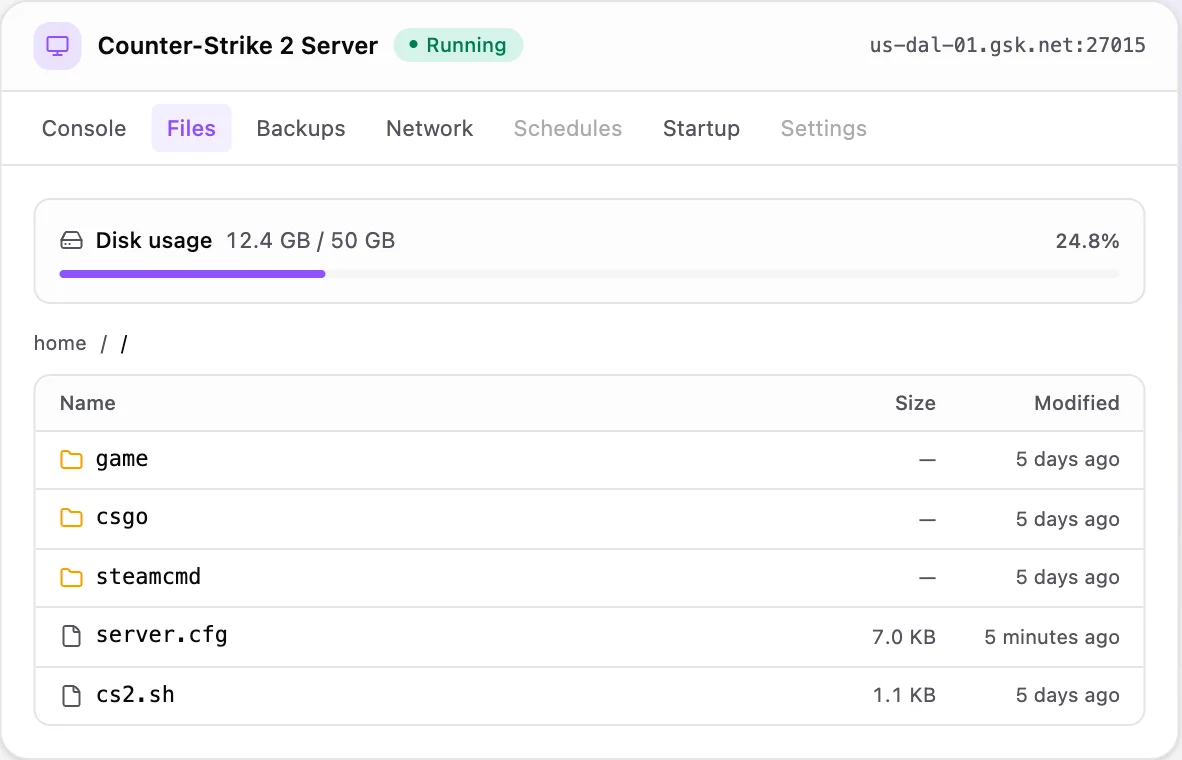Click the 5 minutes ago modified time
This screenshot has width=1182, height=760.
(1052, 637)
